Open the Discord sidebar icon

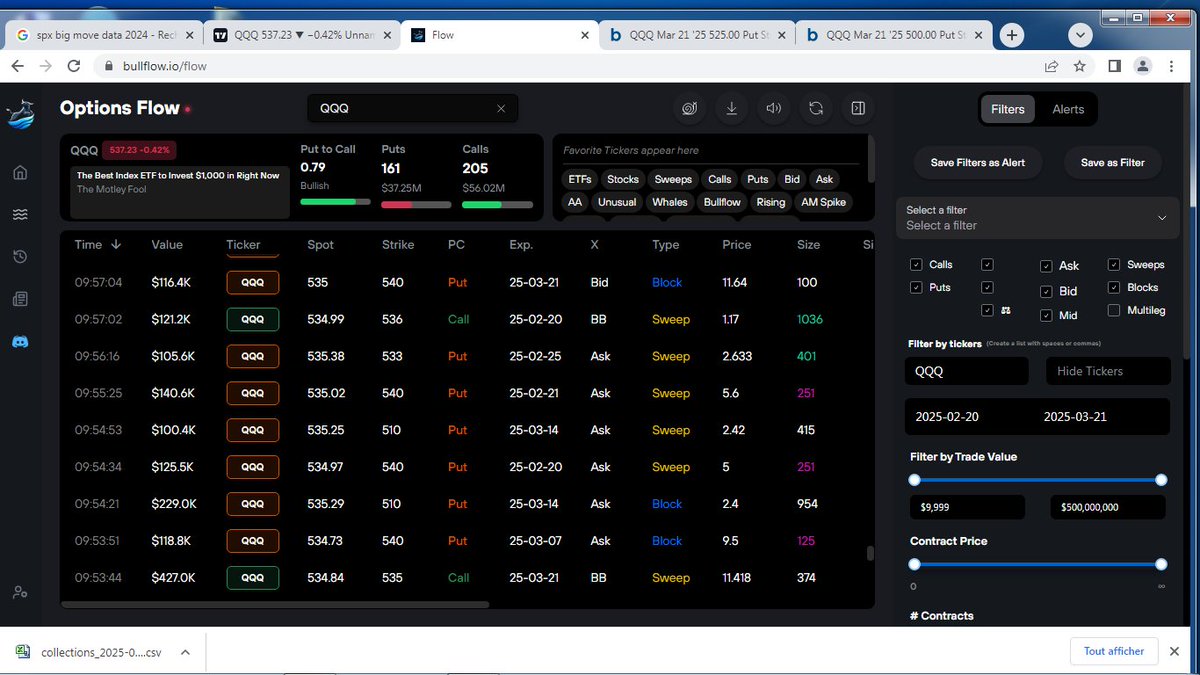[20, 341]
